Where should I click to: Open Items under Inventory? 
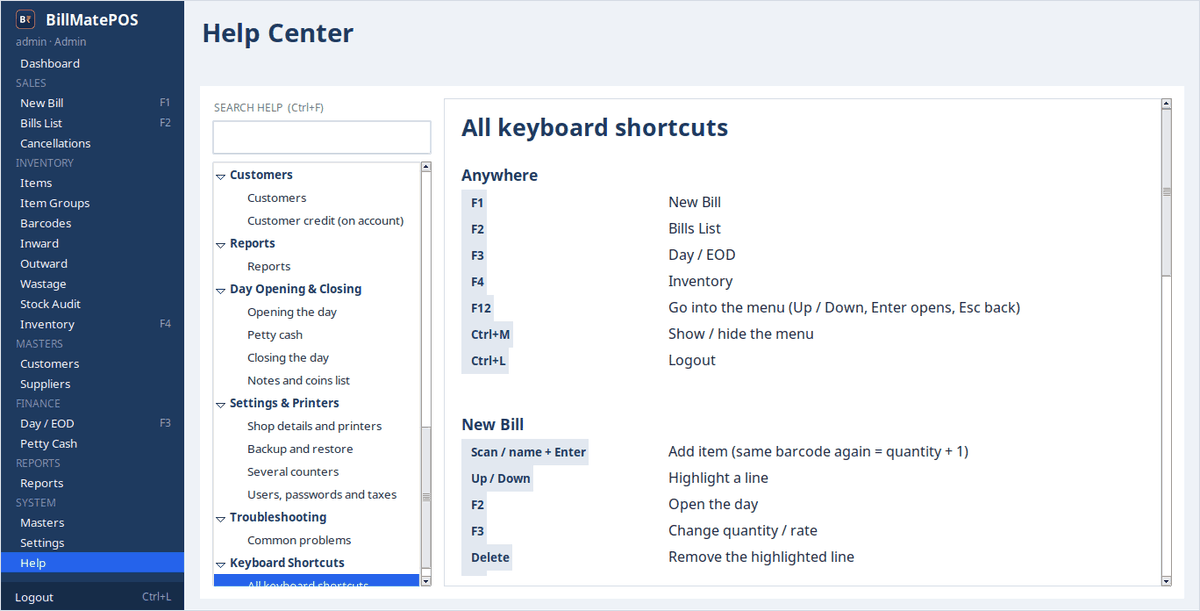(92, 183)
